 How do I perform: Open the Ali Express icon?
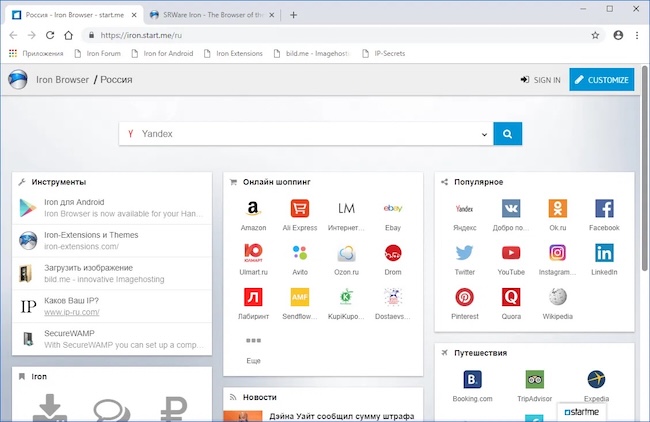click(300, 208)
